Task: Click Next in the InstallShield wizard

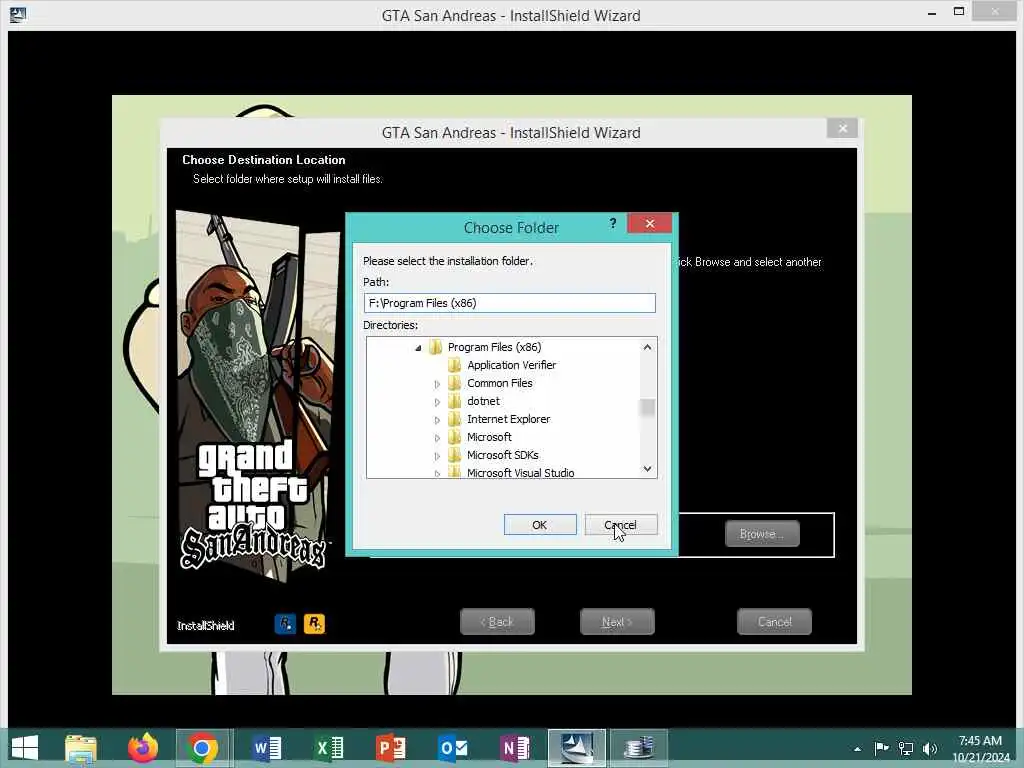Action: 616,622
